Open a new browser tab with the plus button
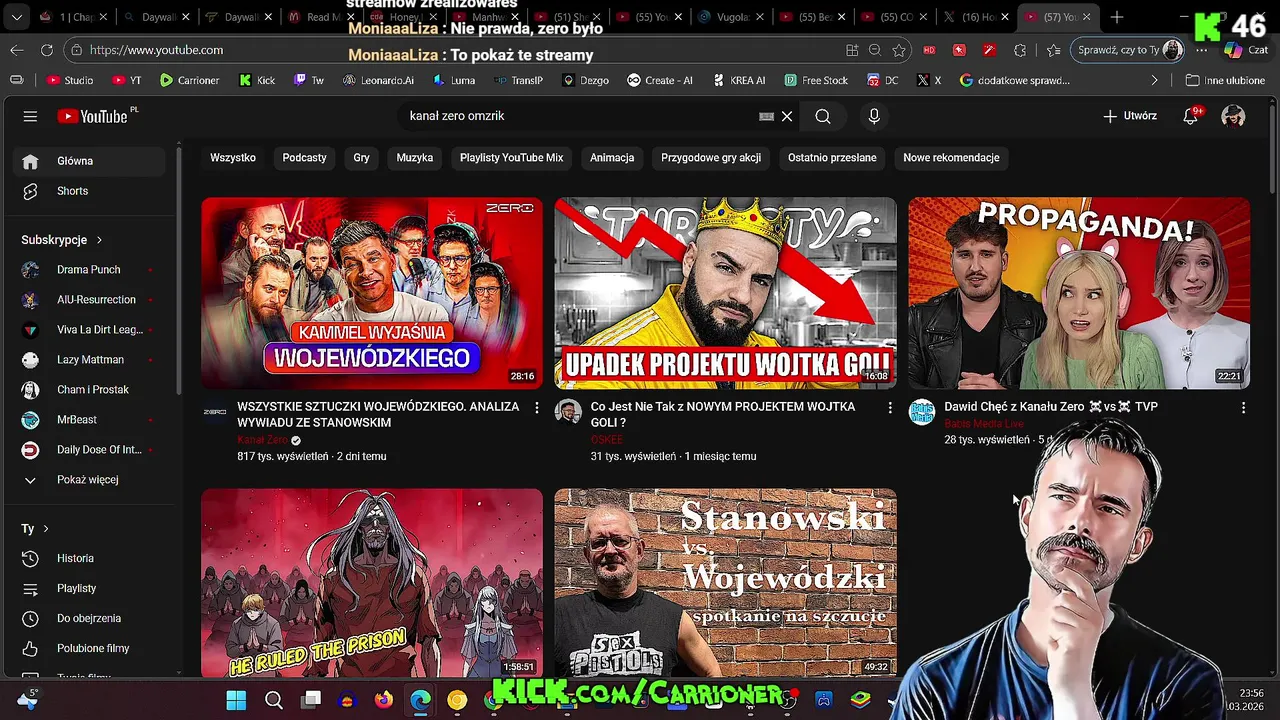 (1117, 17)
